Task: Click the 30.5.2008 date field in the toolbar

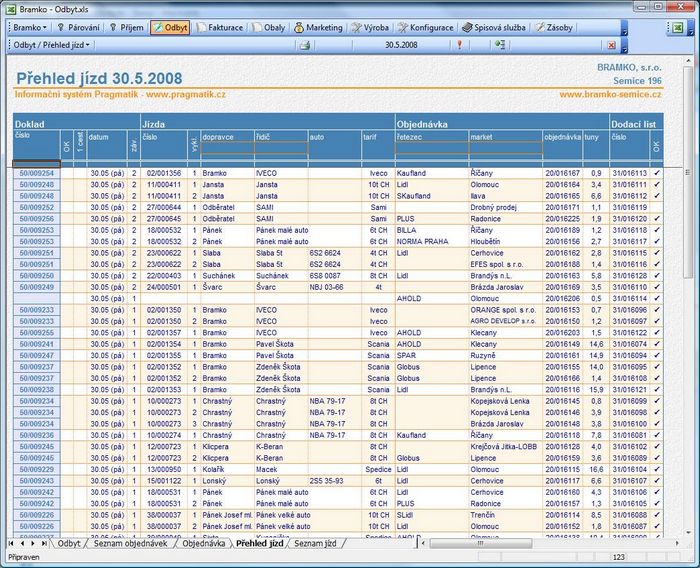Action: click(401, 45)
